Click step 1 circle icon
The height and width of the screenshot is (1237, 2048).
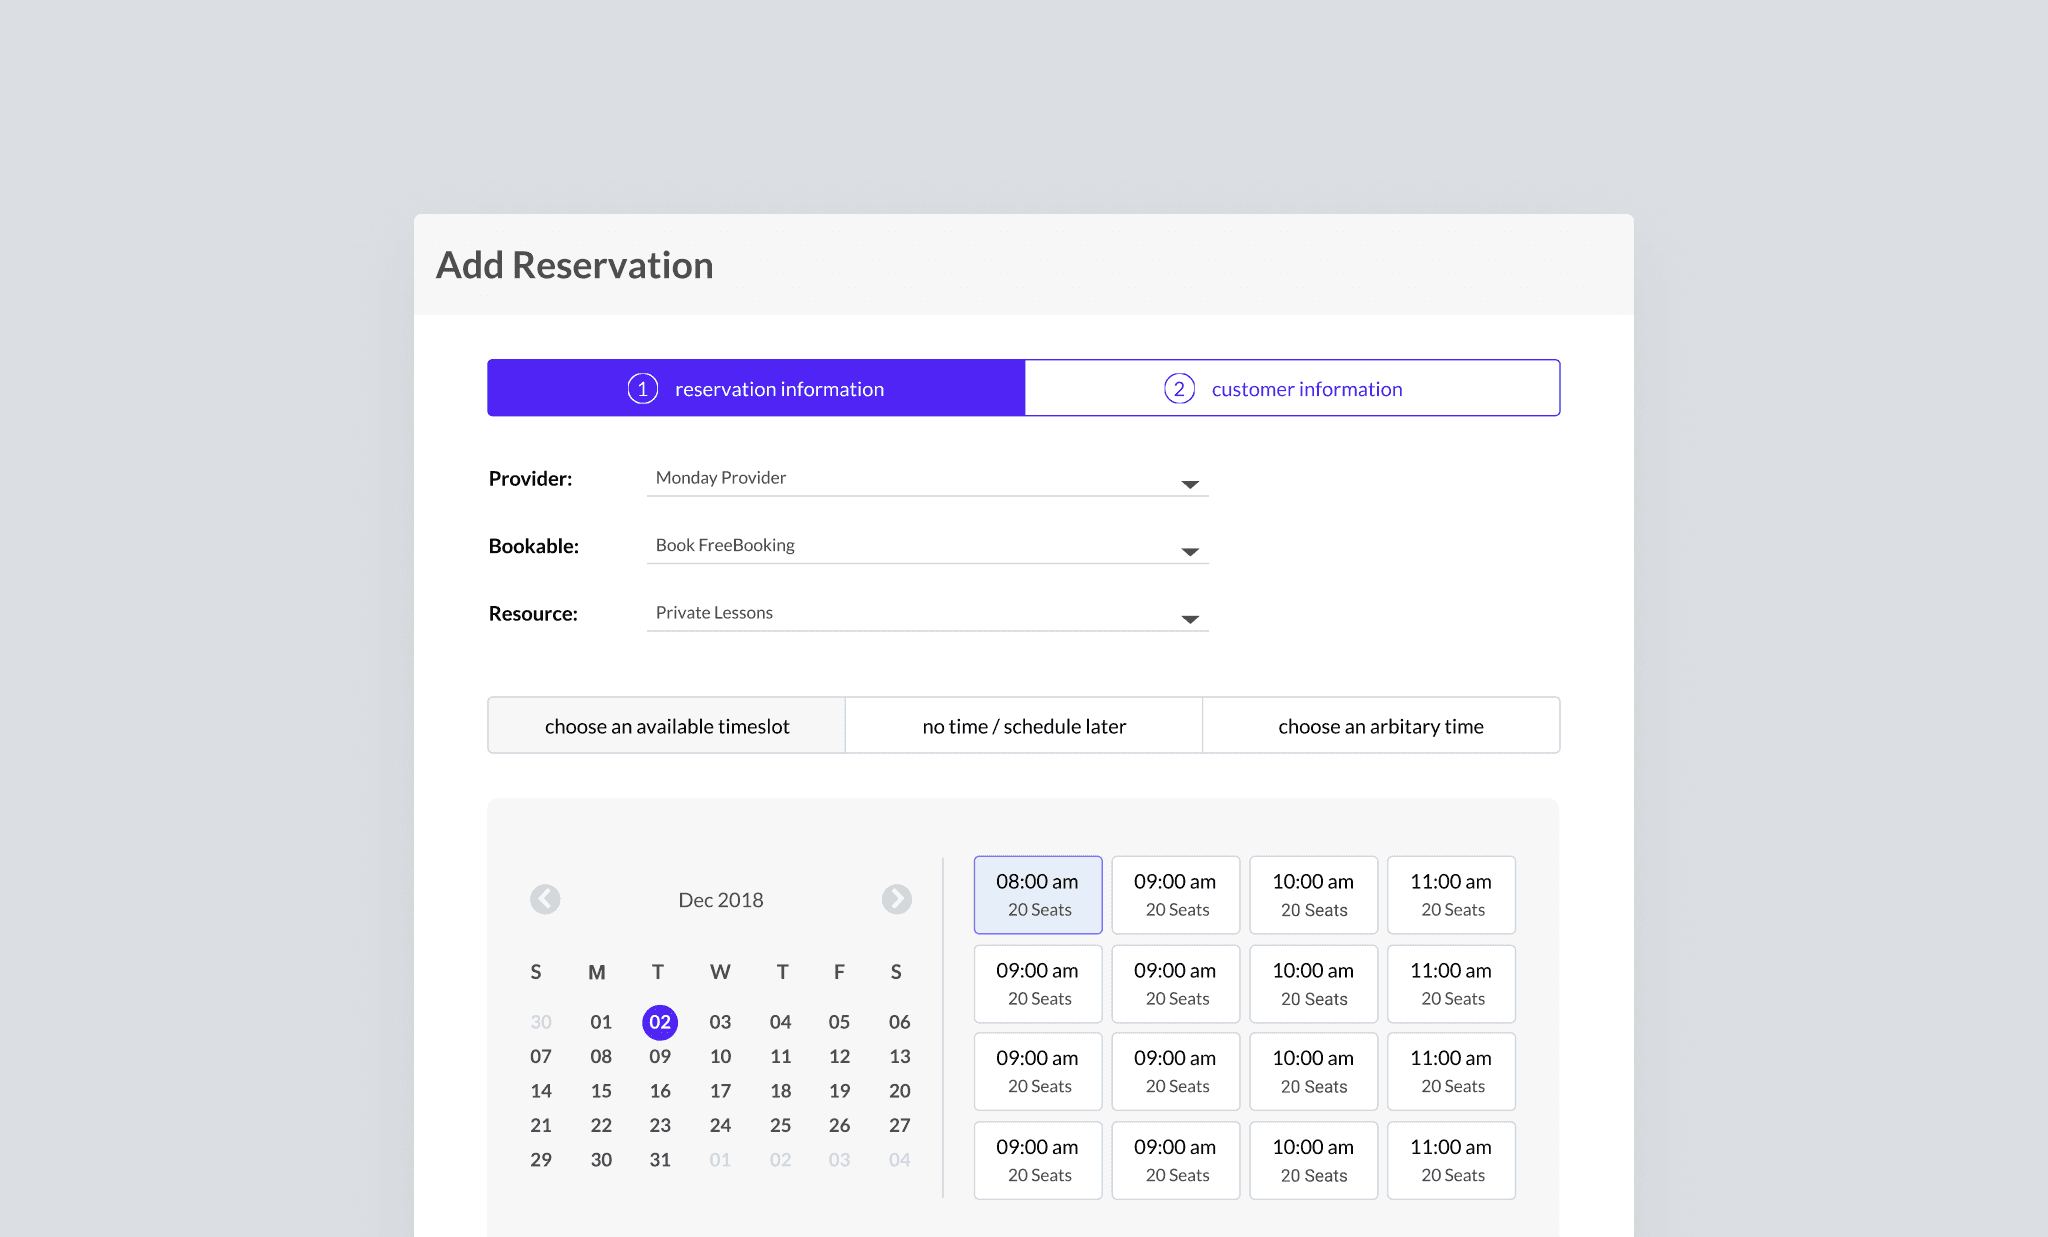[x=642, y=389]
